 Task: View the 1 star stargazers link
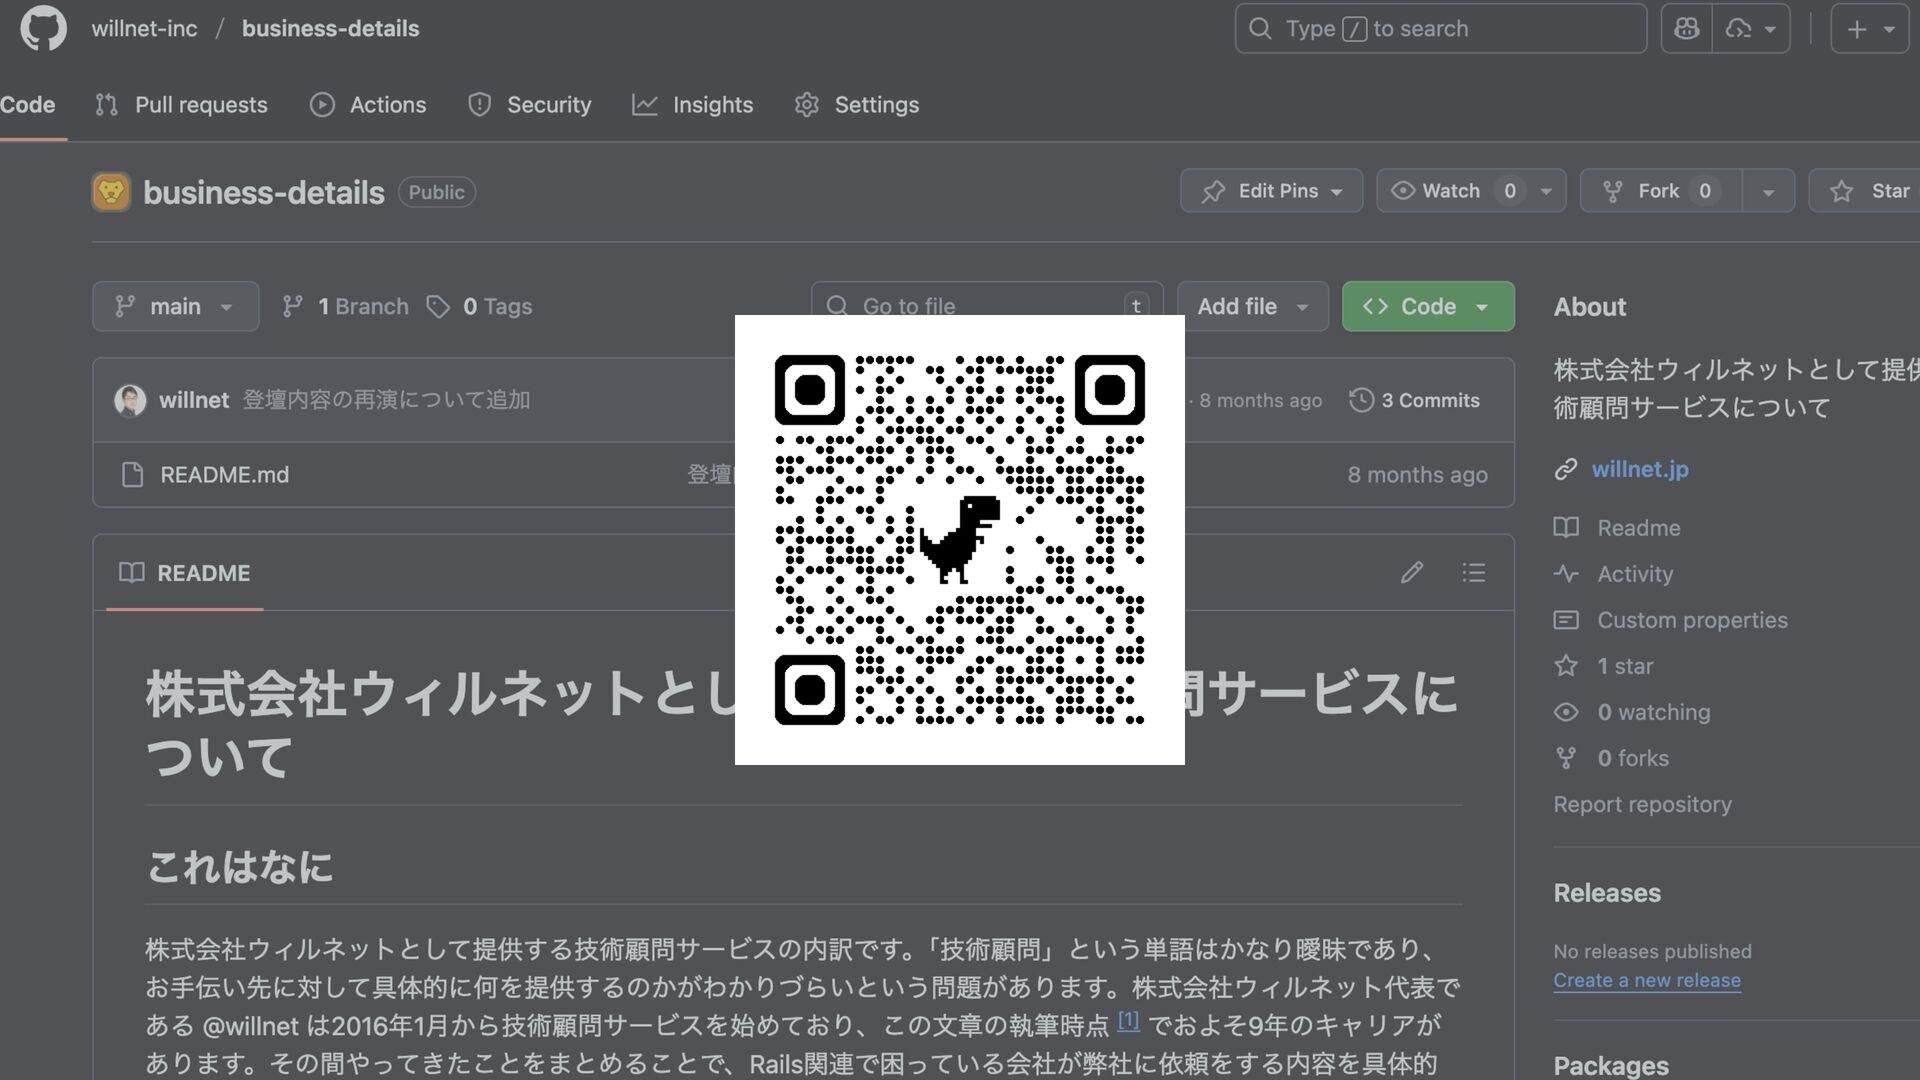click(x=1625, y=666)
